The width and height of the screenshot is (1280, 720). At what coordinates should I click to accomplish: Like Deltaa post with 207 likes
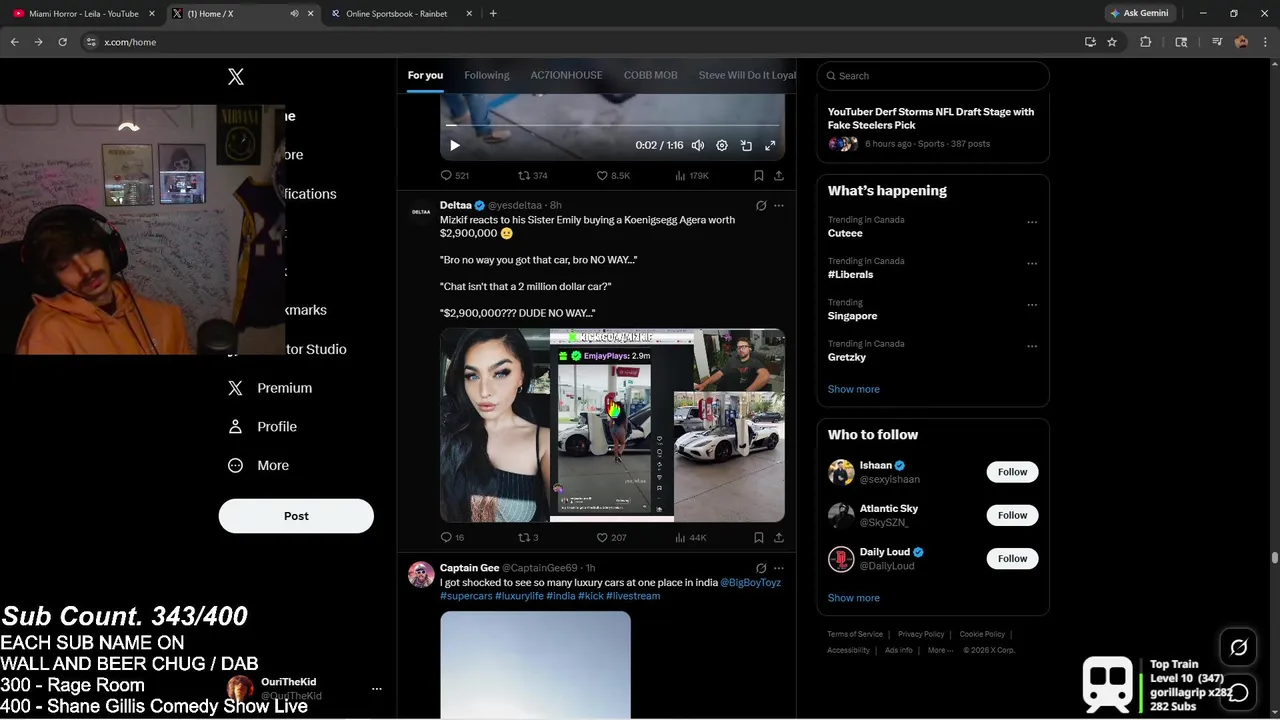coord(611,537)
